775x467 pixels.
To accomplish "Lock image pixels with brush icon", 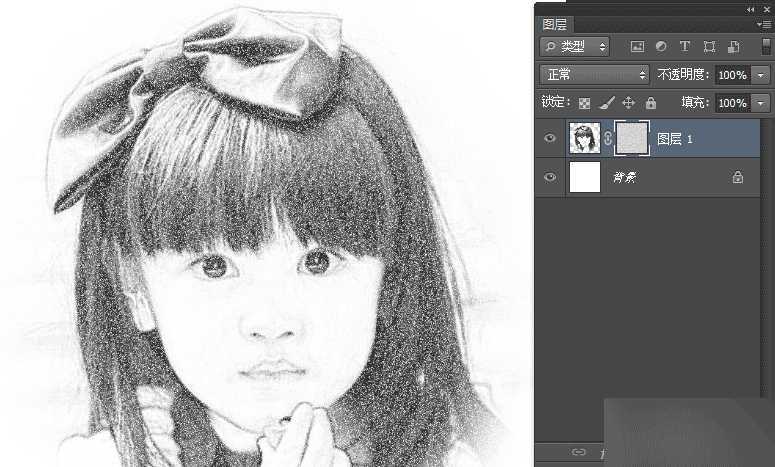I will coord(607,103).
